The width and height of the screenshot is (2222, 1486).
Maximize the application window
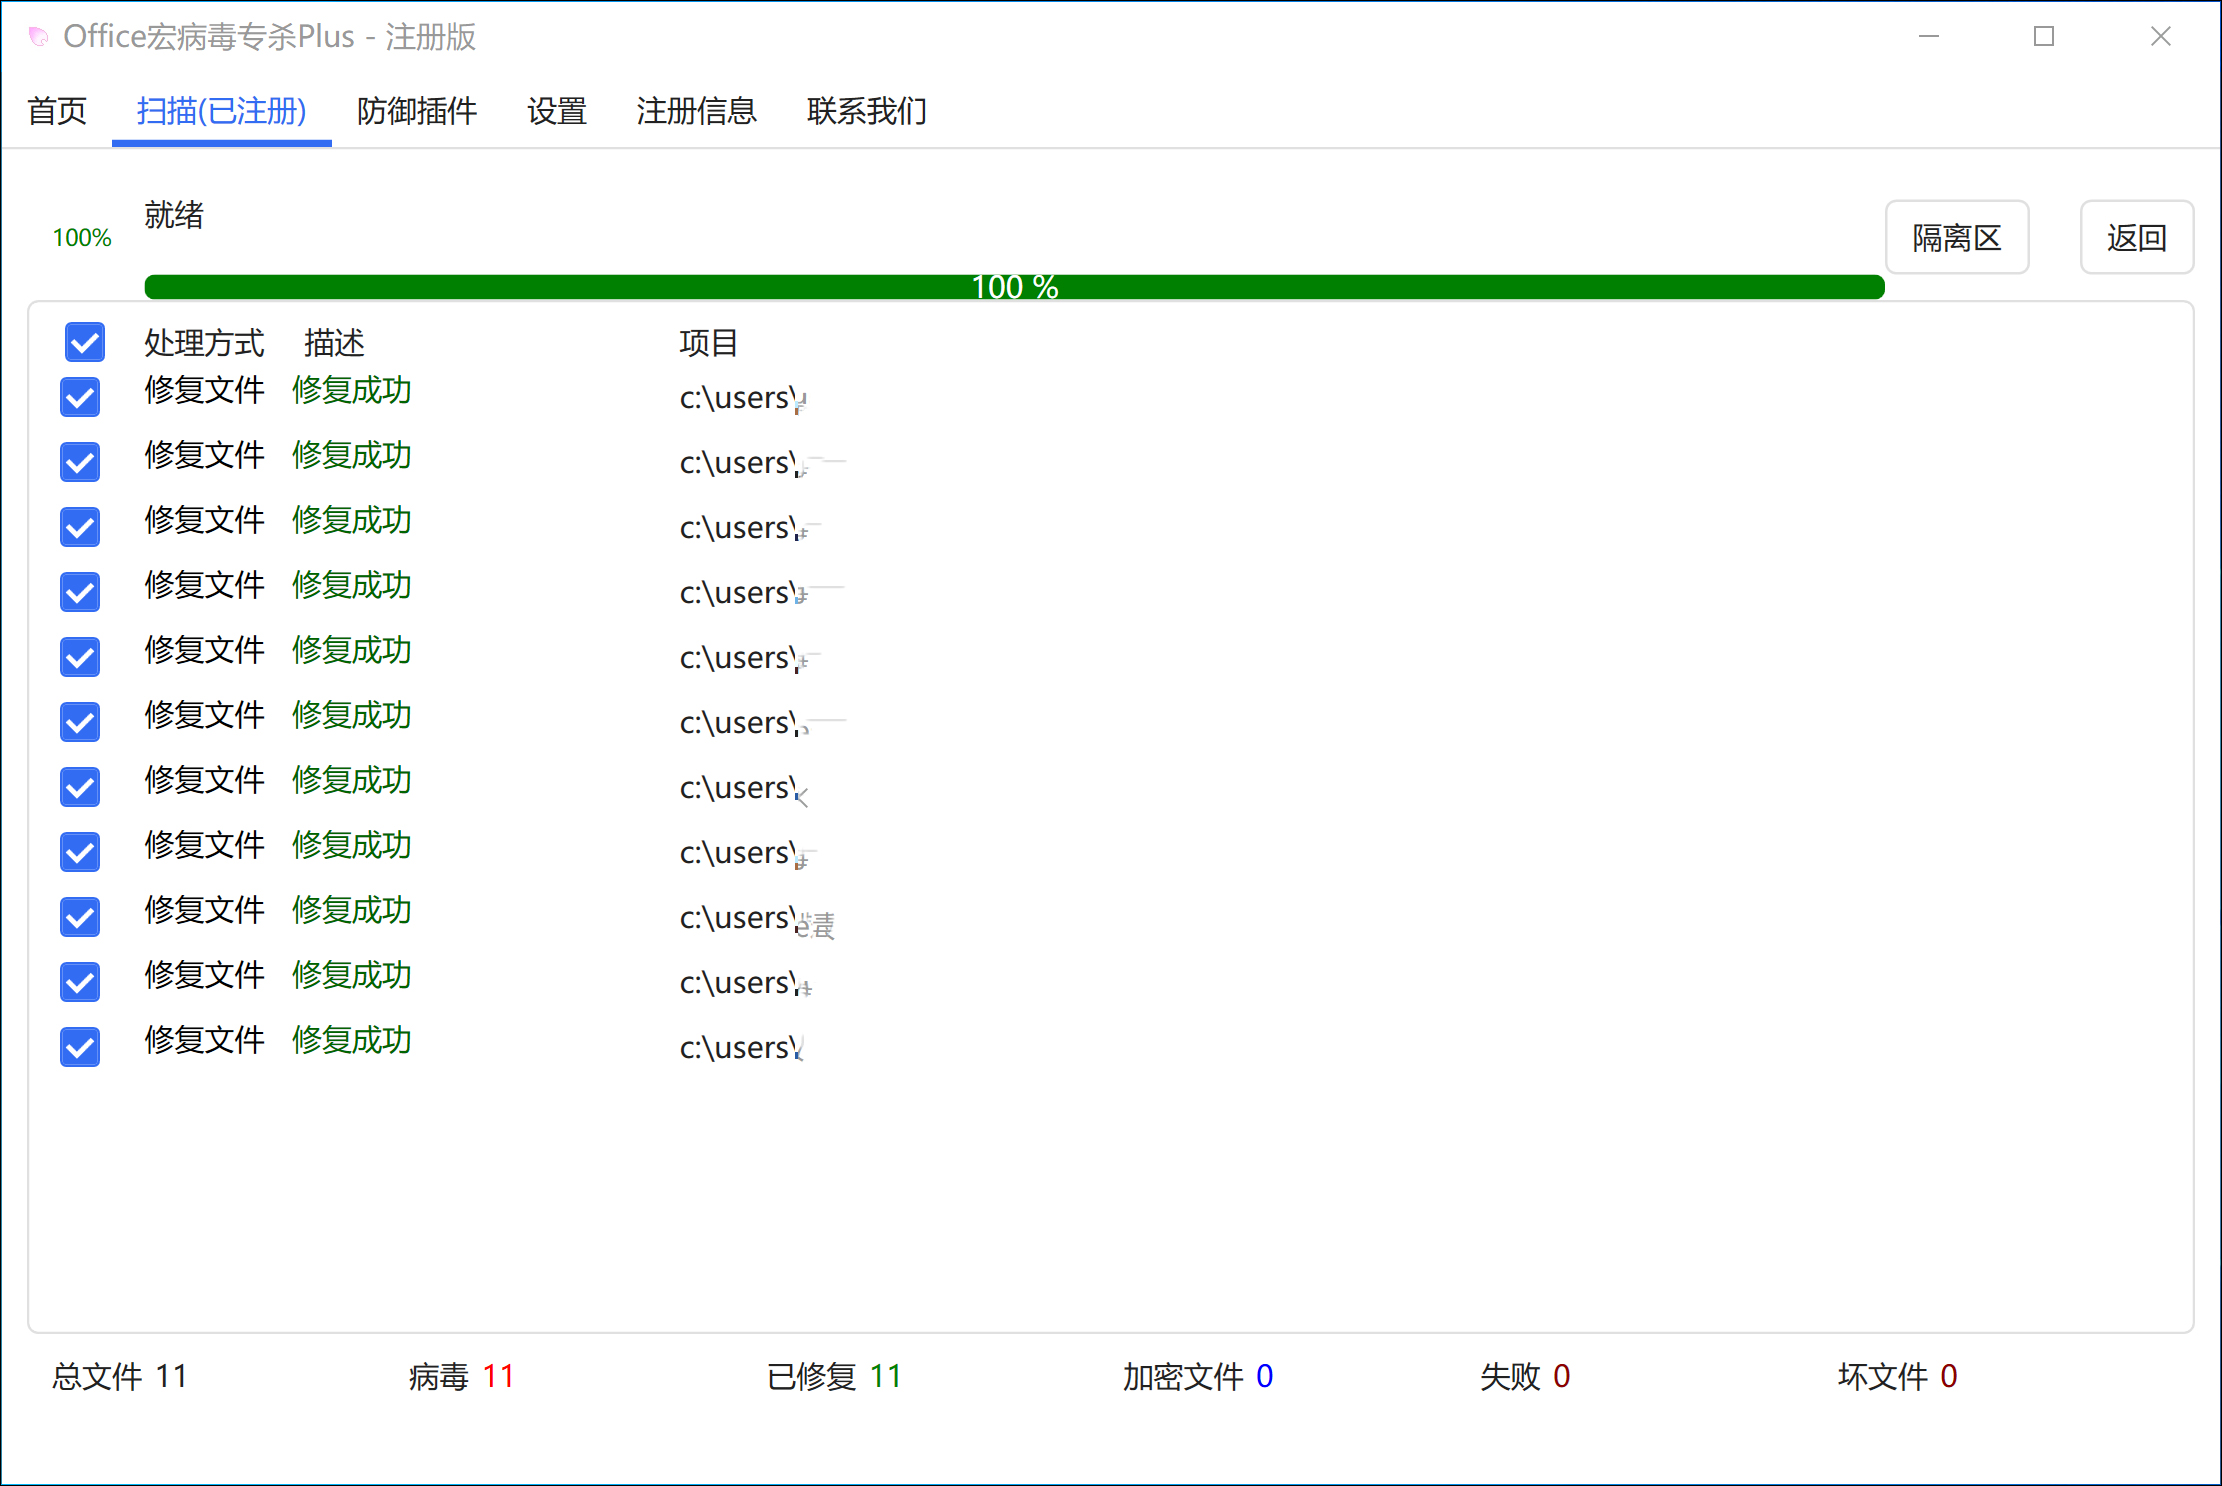[x=2044, y=37]
